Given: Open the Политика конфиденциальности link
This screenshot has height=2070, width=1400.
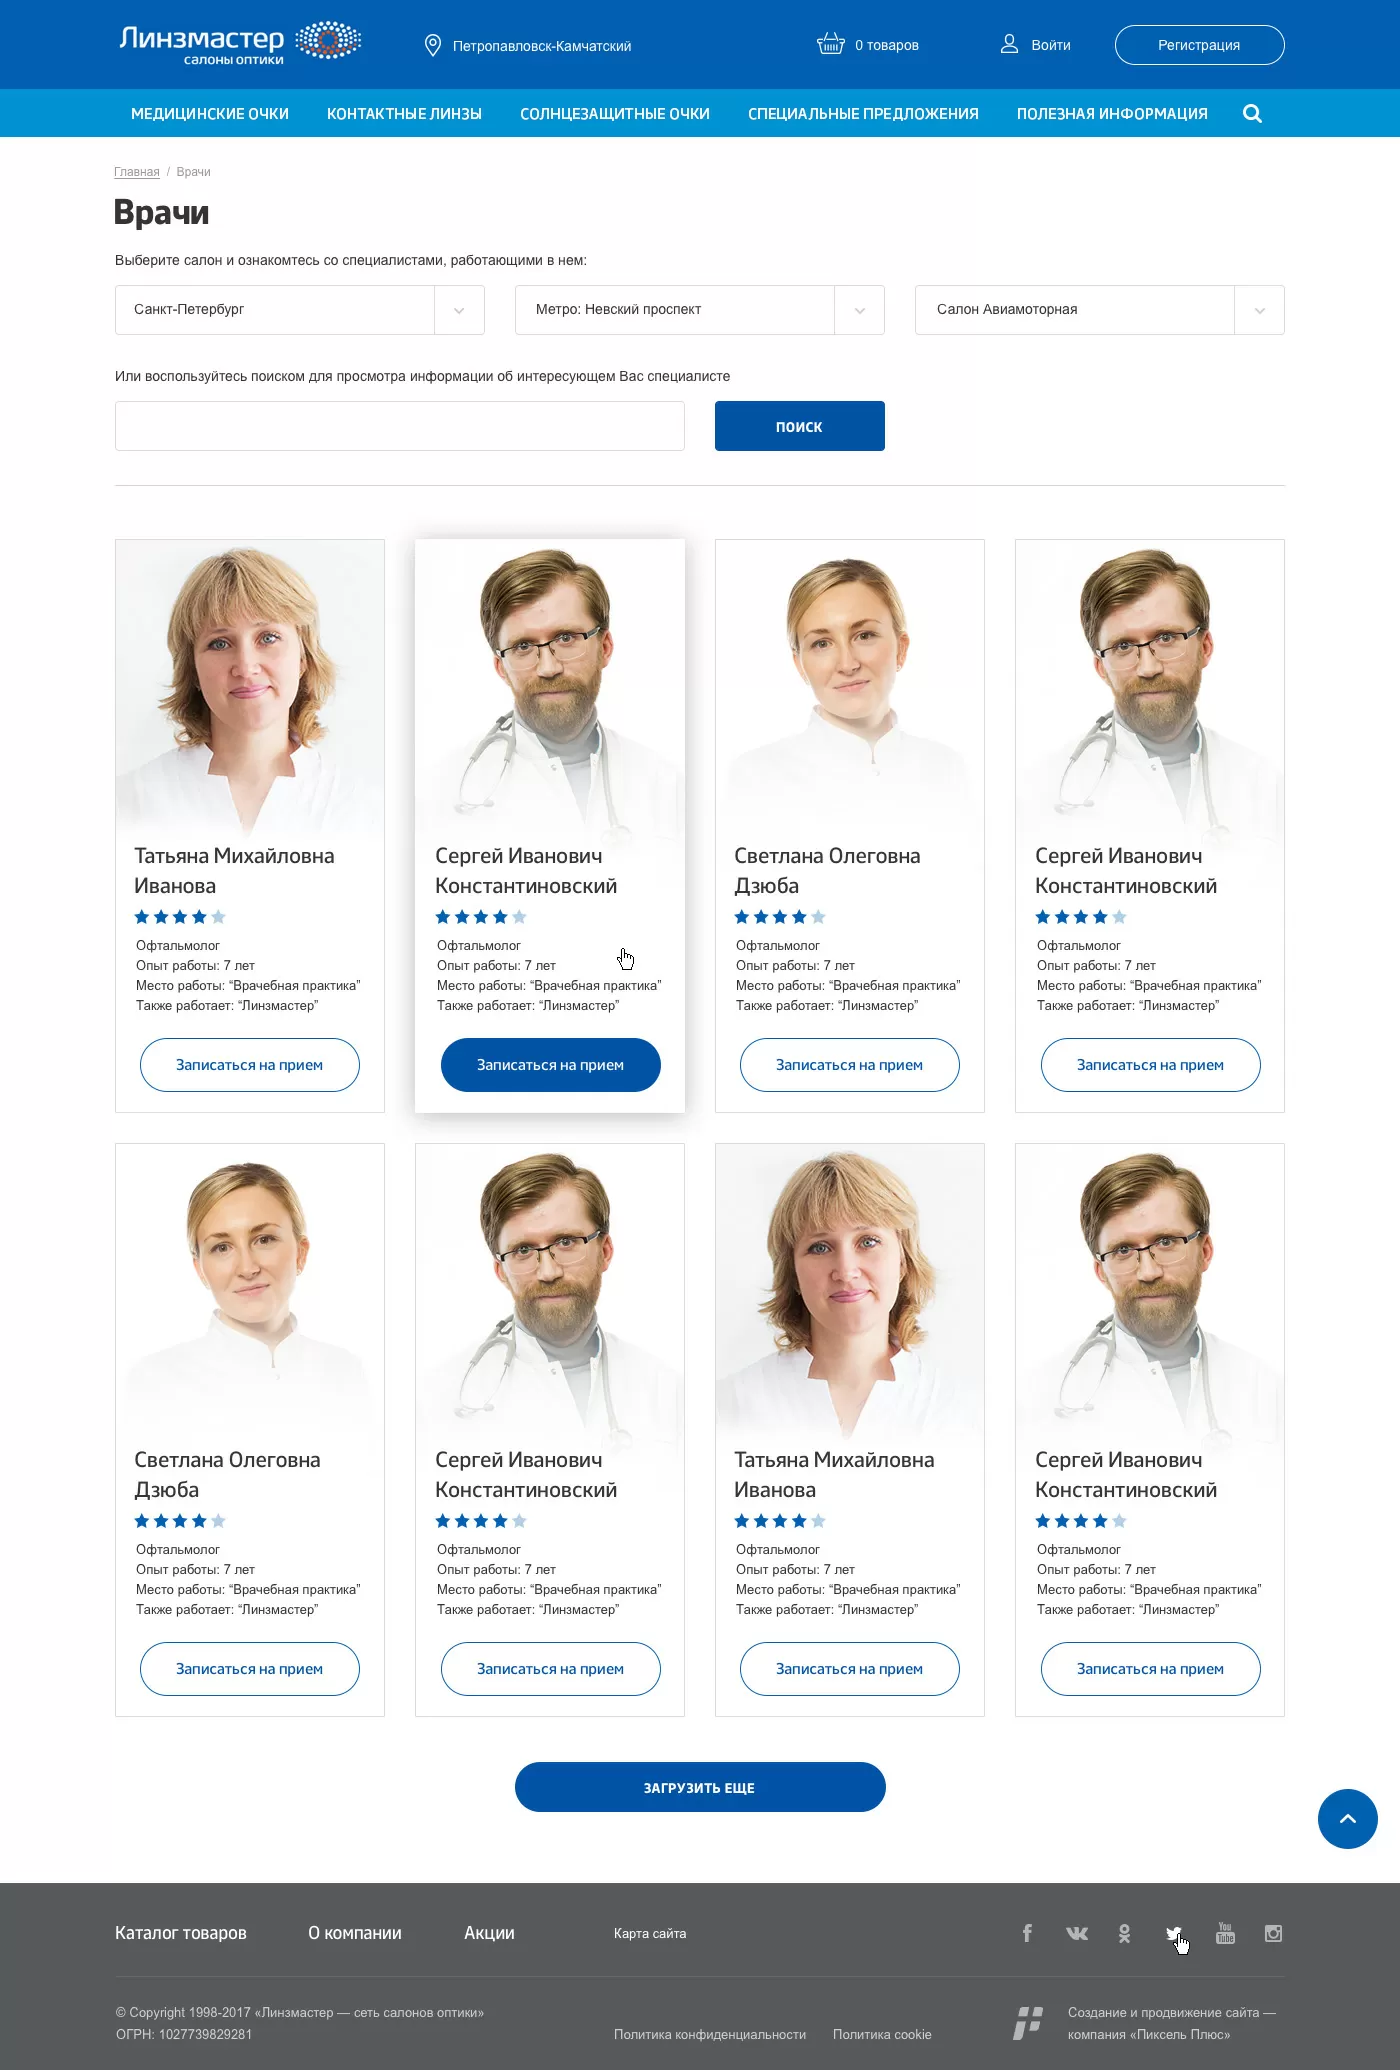Looking at the screenshot, I should click(x=710, y=2034).
